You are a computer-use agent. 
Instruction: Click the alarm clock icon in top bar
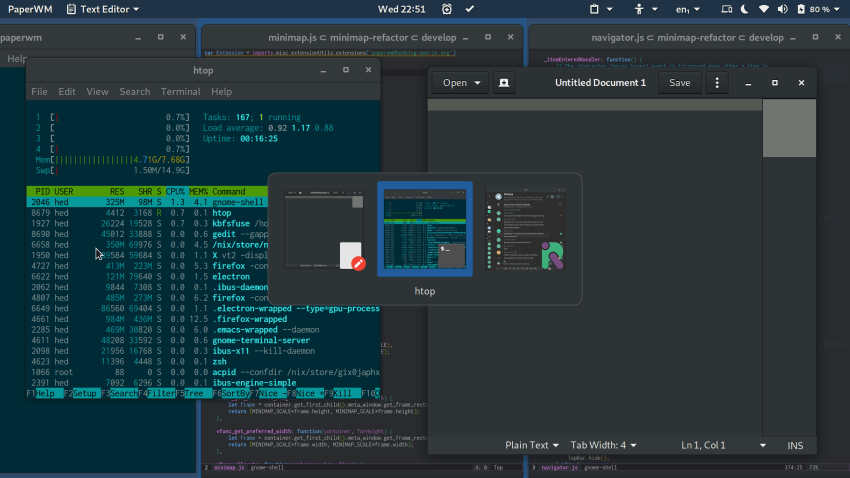tap(446, 9)
